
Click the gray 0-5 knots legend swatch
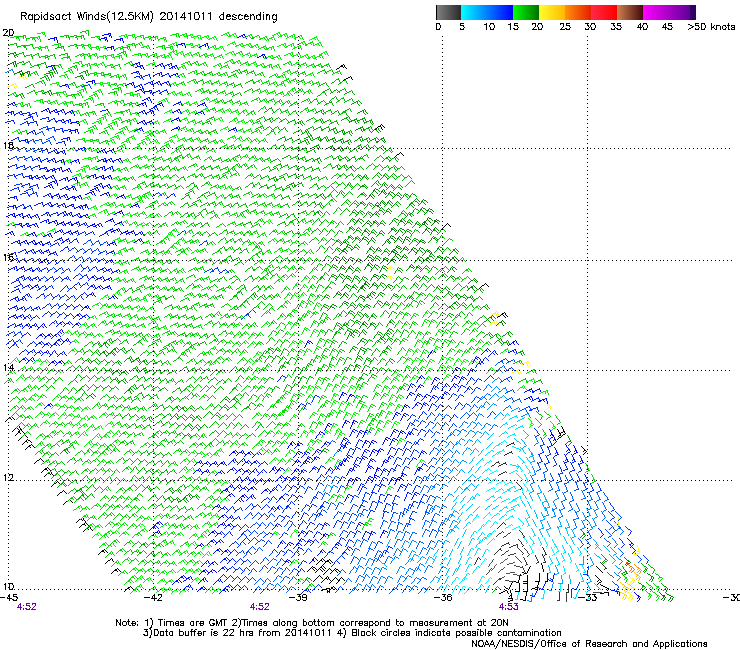click(448, 12)
